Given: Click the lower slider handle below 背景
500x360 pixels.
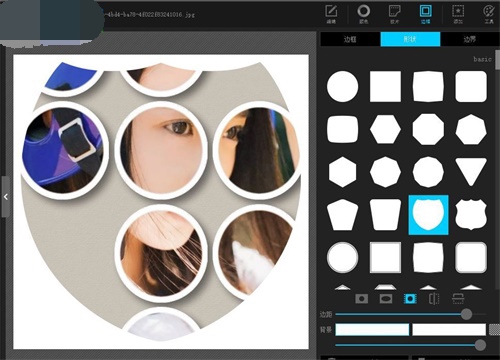Looking at the screenshot, I should click(480, 345).
